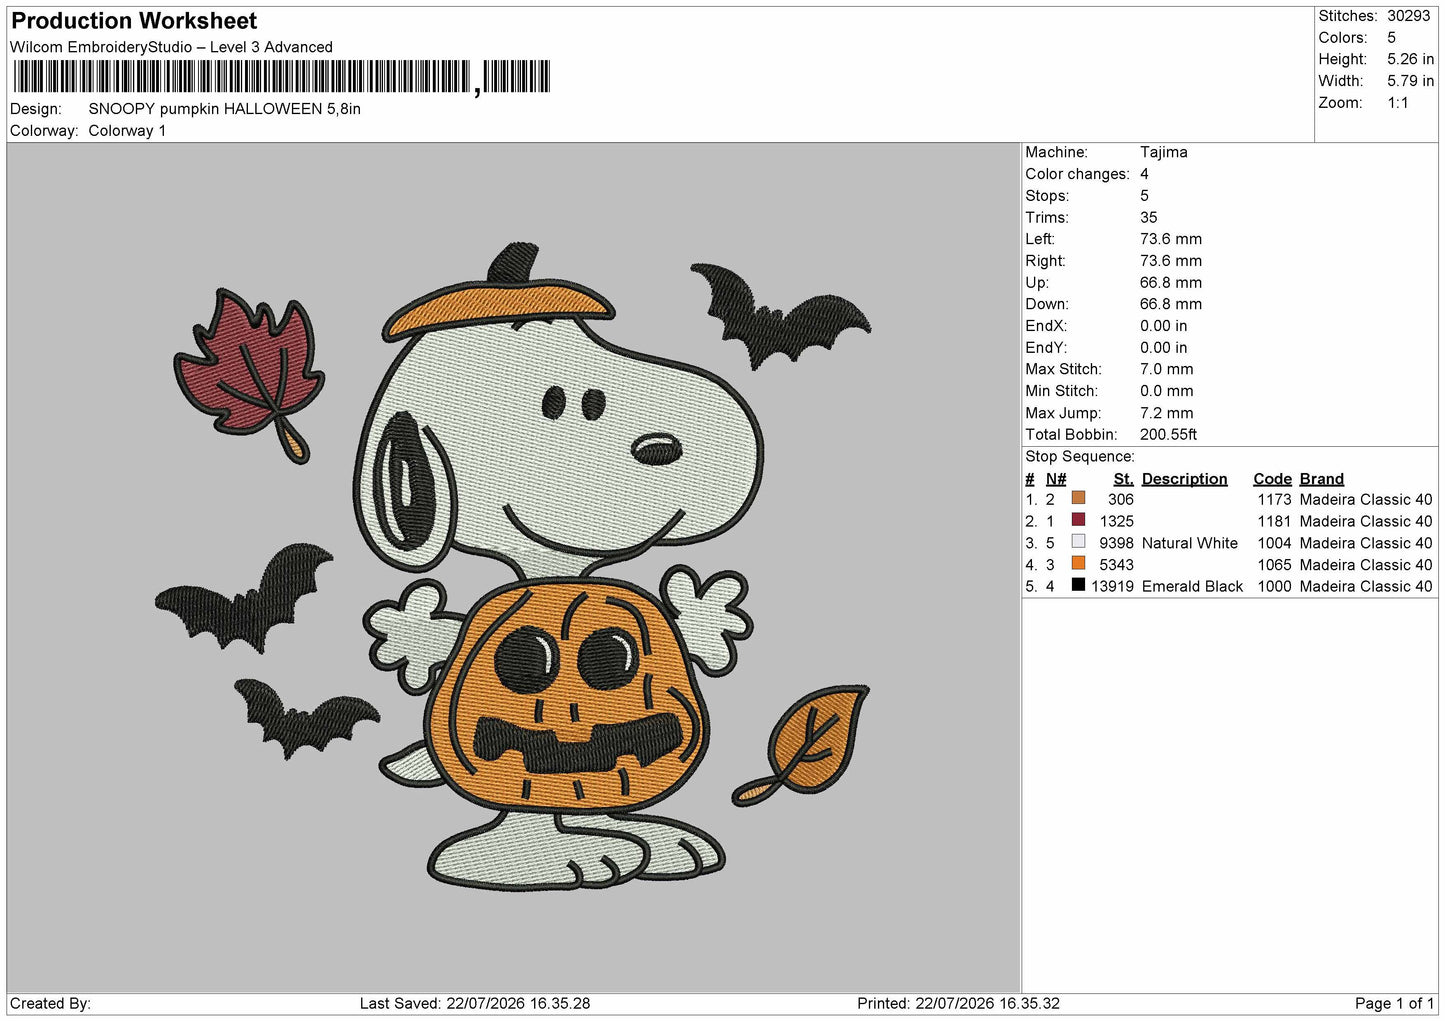Click the Up value 66.8 mm

[x=1171, y=283]
